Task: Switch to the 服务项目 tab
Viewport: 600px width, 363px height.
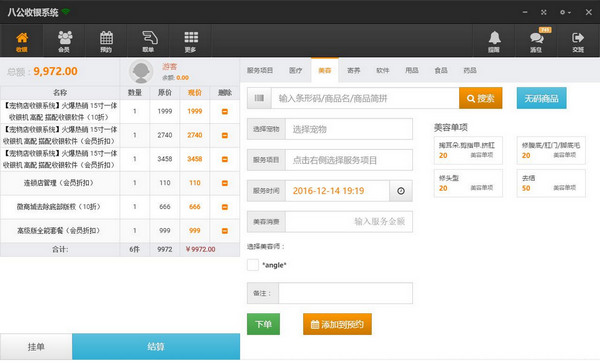Action: coord(260,70)
